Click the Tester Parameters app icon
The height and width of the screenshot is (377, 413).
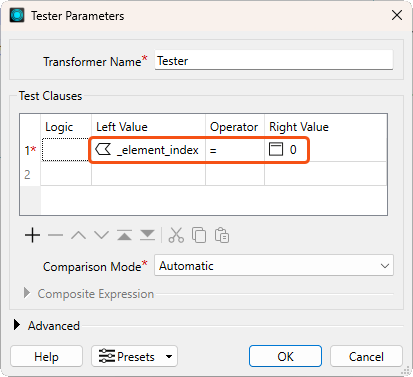pos(17,15)
